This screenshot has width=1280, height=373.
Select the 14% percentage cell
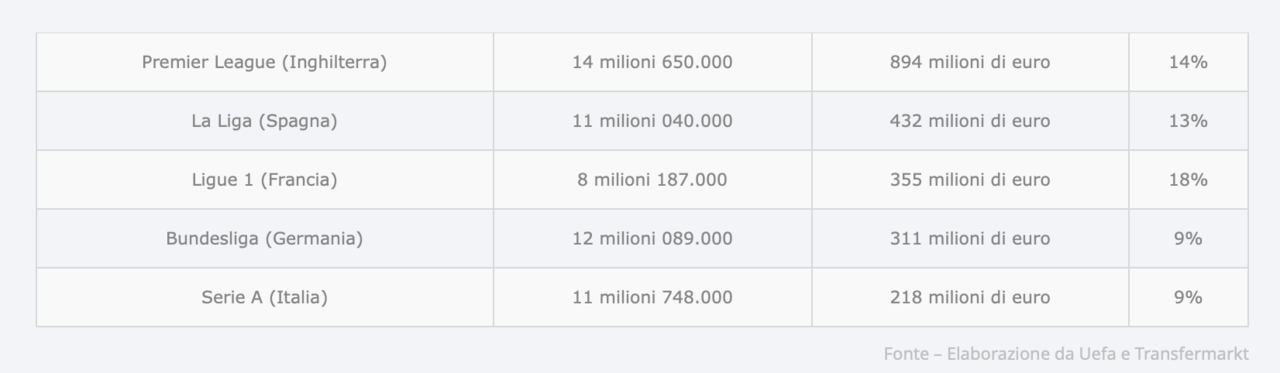point(1189,62)
